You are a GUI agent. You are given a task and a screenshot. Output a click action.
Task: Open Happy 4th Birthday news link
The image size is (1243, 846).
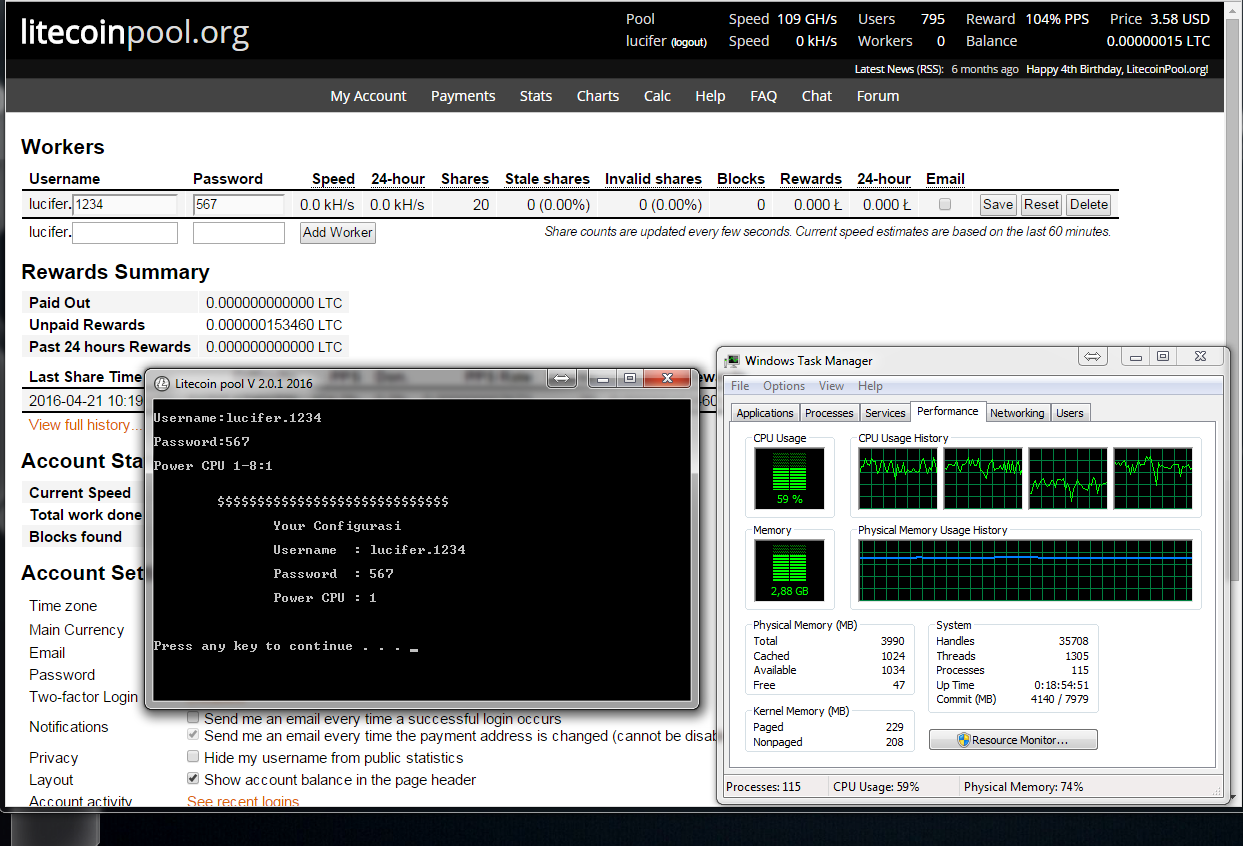pos(1117,69)
